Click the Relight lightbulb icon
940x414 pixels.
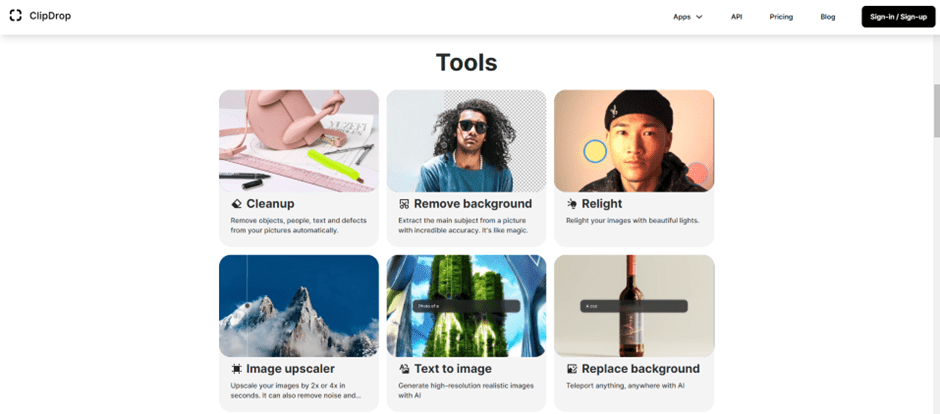point(572,204)
